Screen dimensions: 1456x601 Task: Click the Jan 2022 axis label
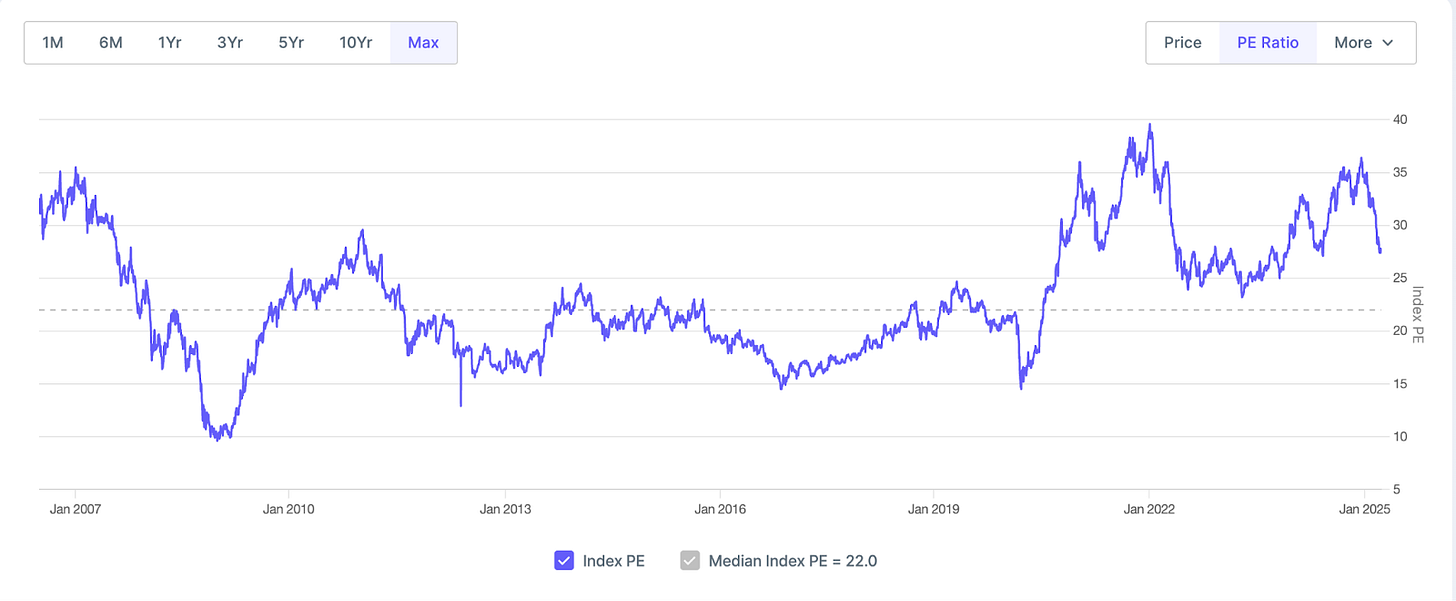[1147, 509]
